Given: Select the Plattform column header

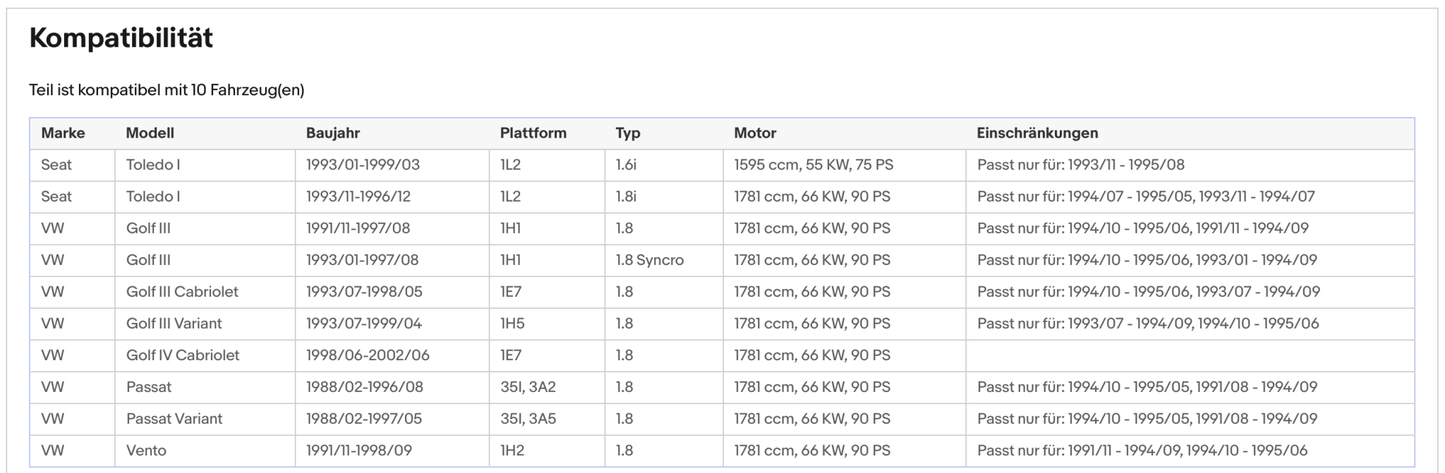Looking at the screenshot, I should pyautogui.click(x=533, y=133).
